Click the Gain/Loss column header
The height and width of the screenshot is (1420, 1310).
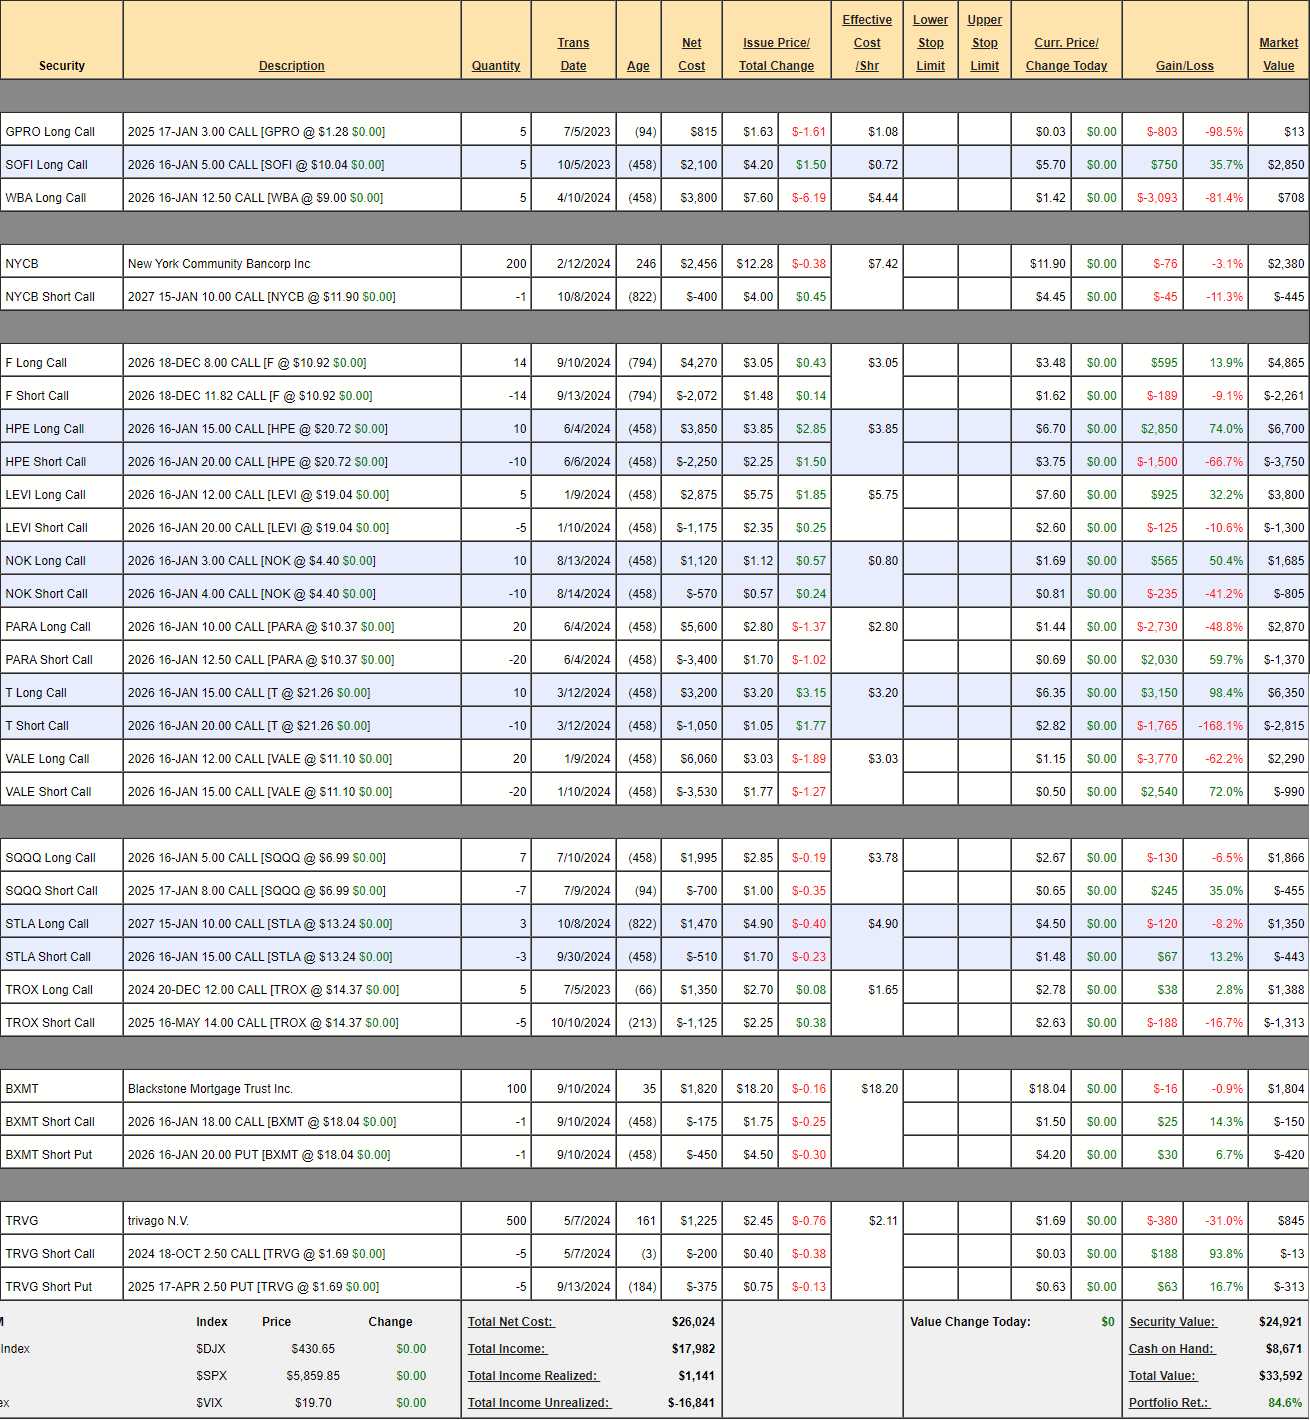coord(1184,66)
